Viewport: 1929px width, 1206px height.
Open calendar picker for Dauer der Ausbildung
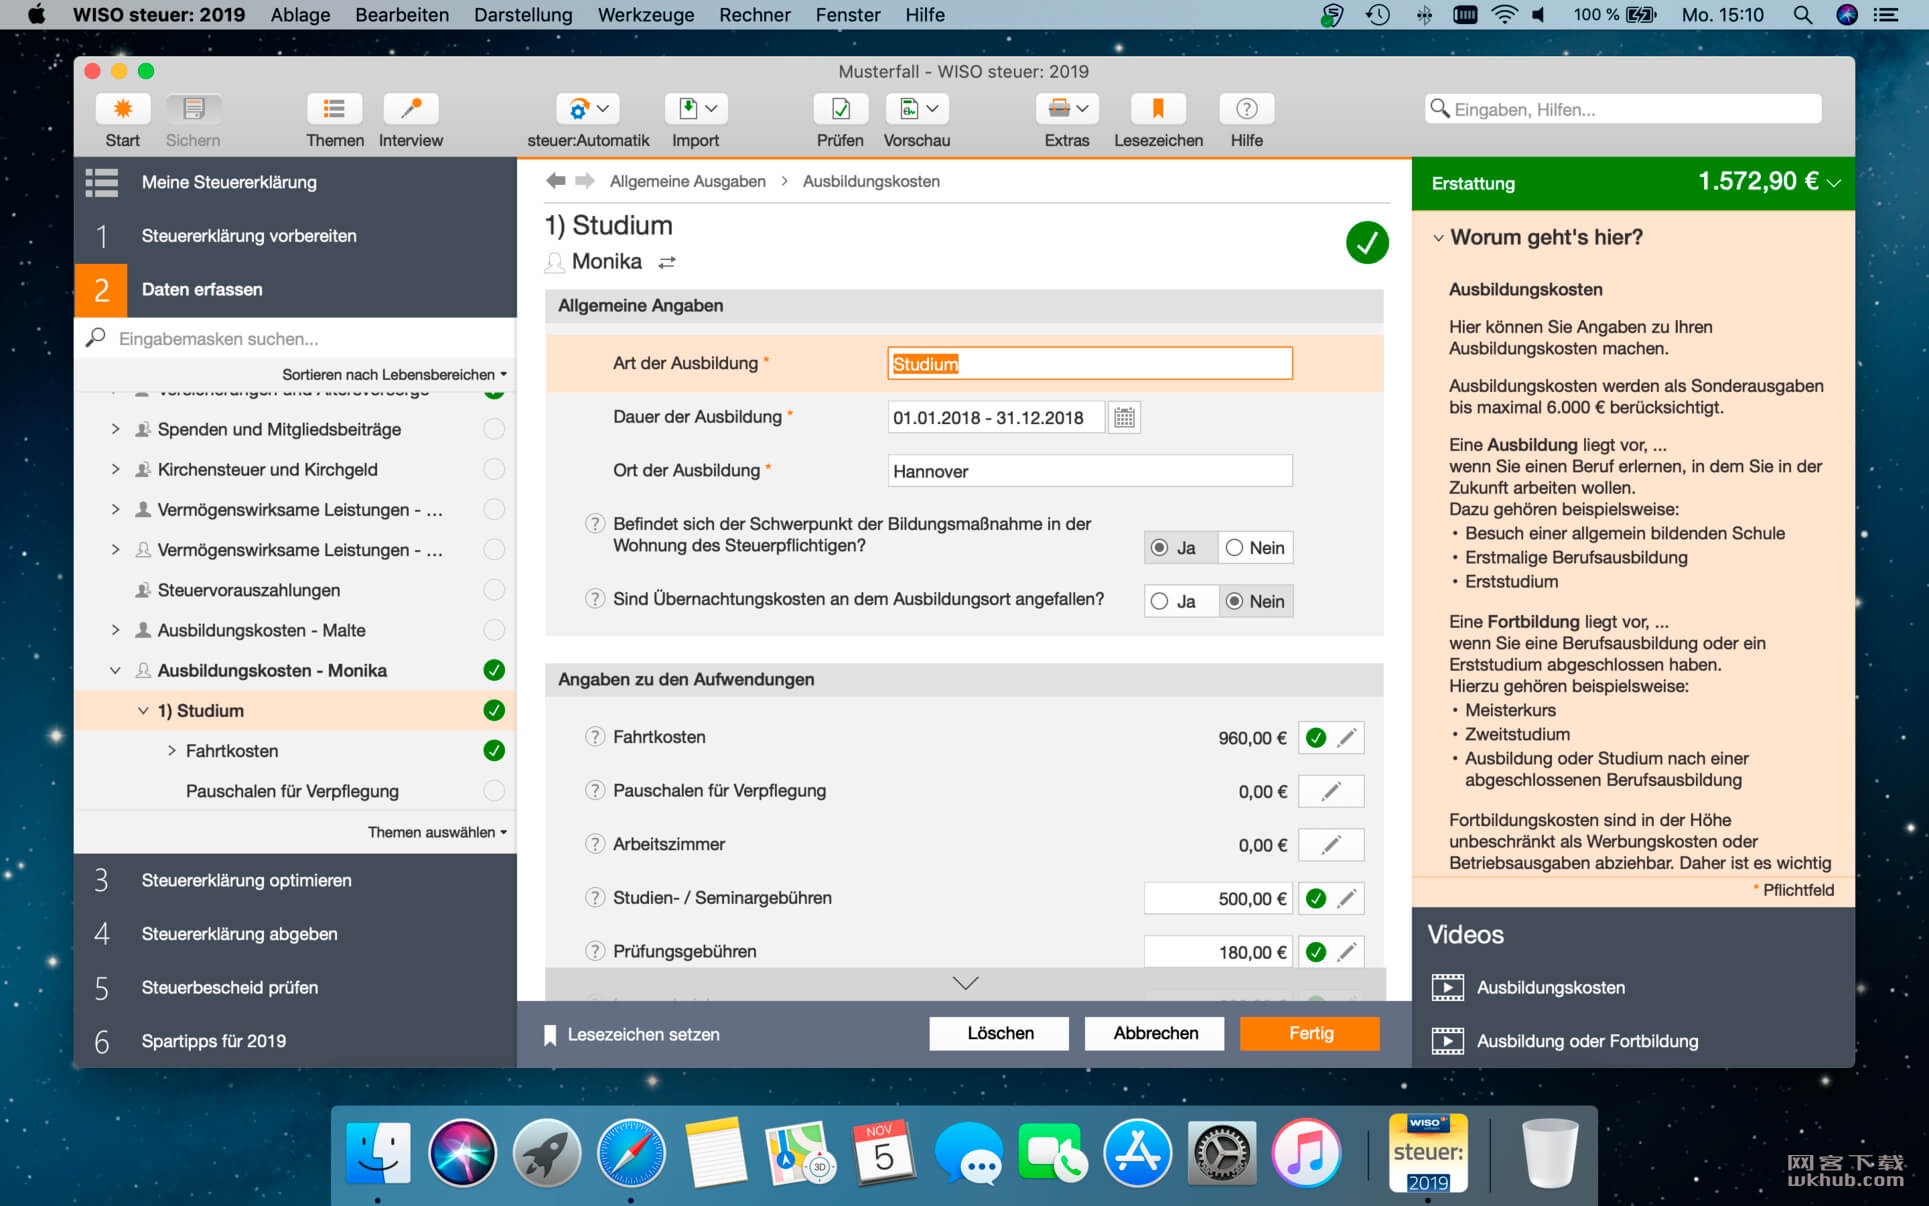[x=1124, y=418]
